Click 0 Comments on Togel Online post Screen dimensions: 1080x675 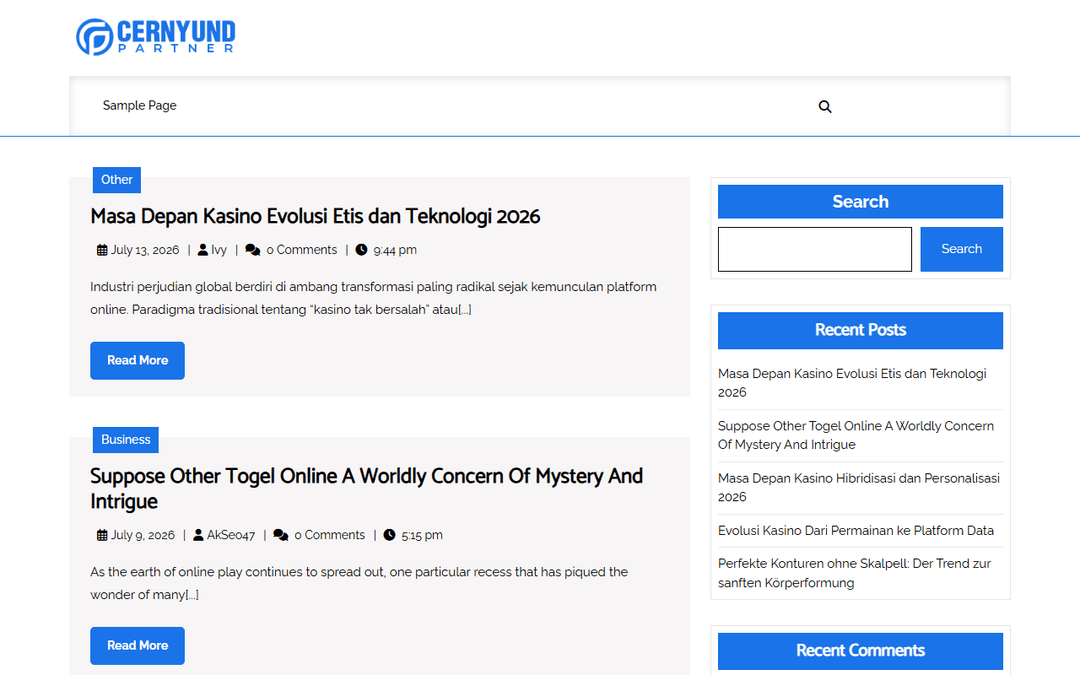pyautogui.click(x=329, y=535)
